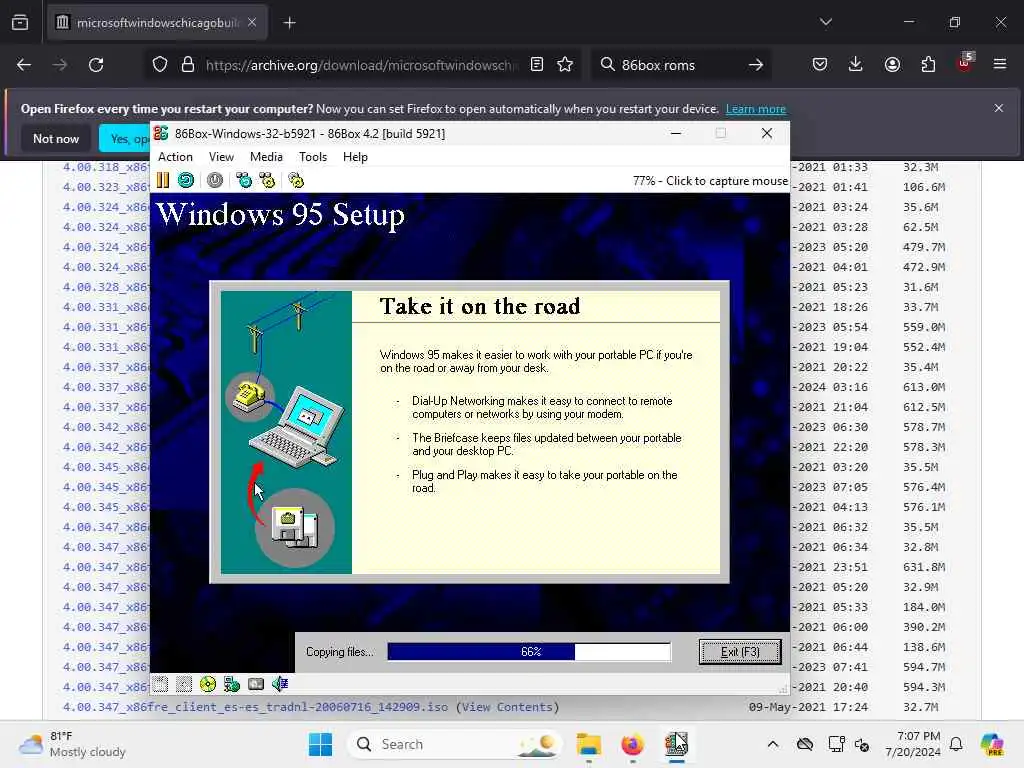Click the archive.org URL address field

coord(361,65)
